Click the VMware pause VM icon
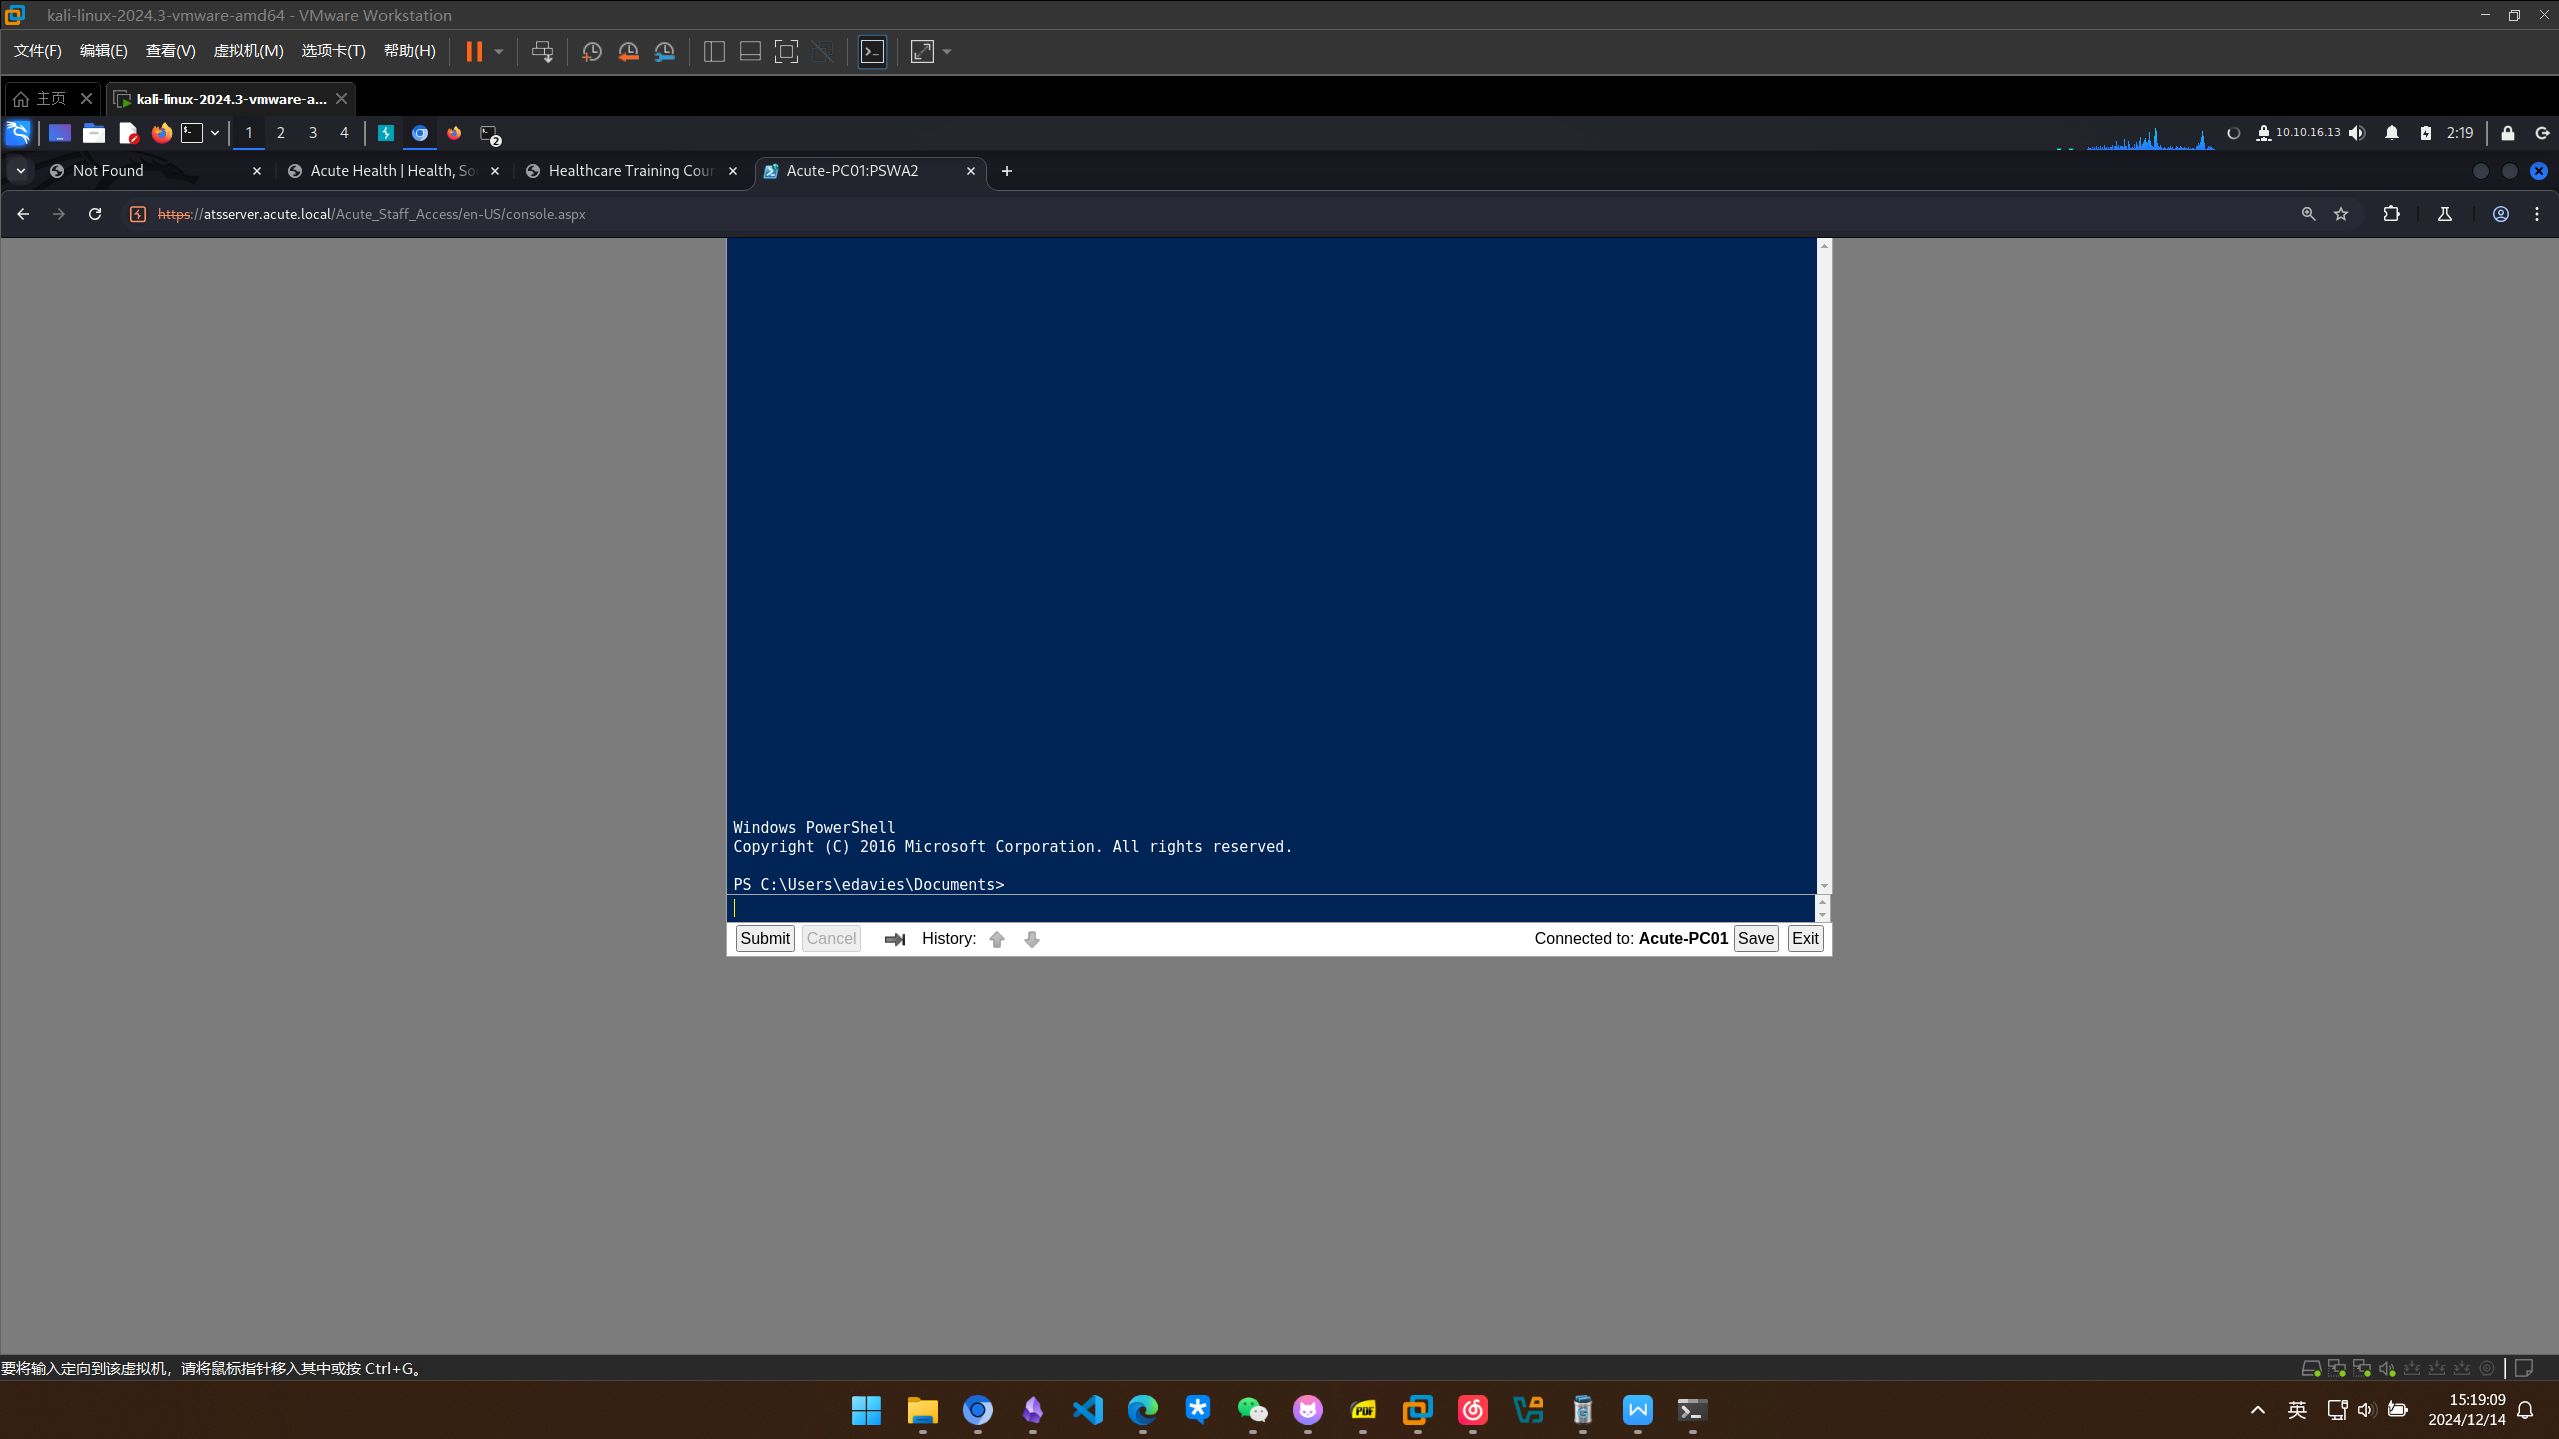 474,52
